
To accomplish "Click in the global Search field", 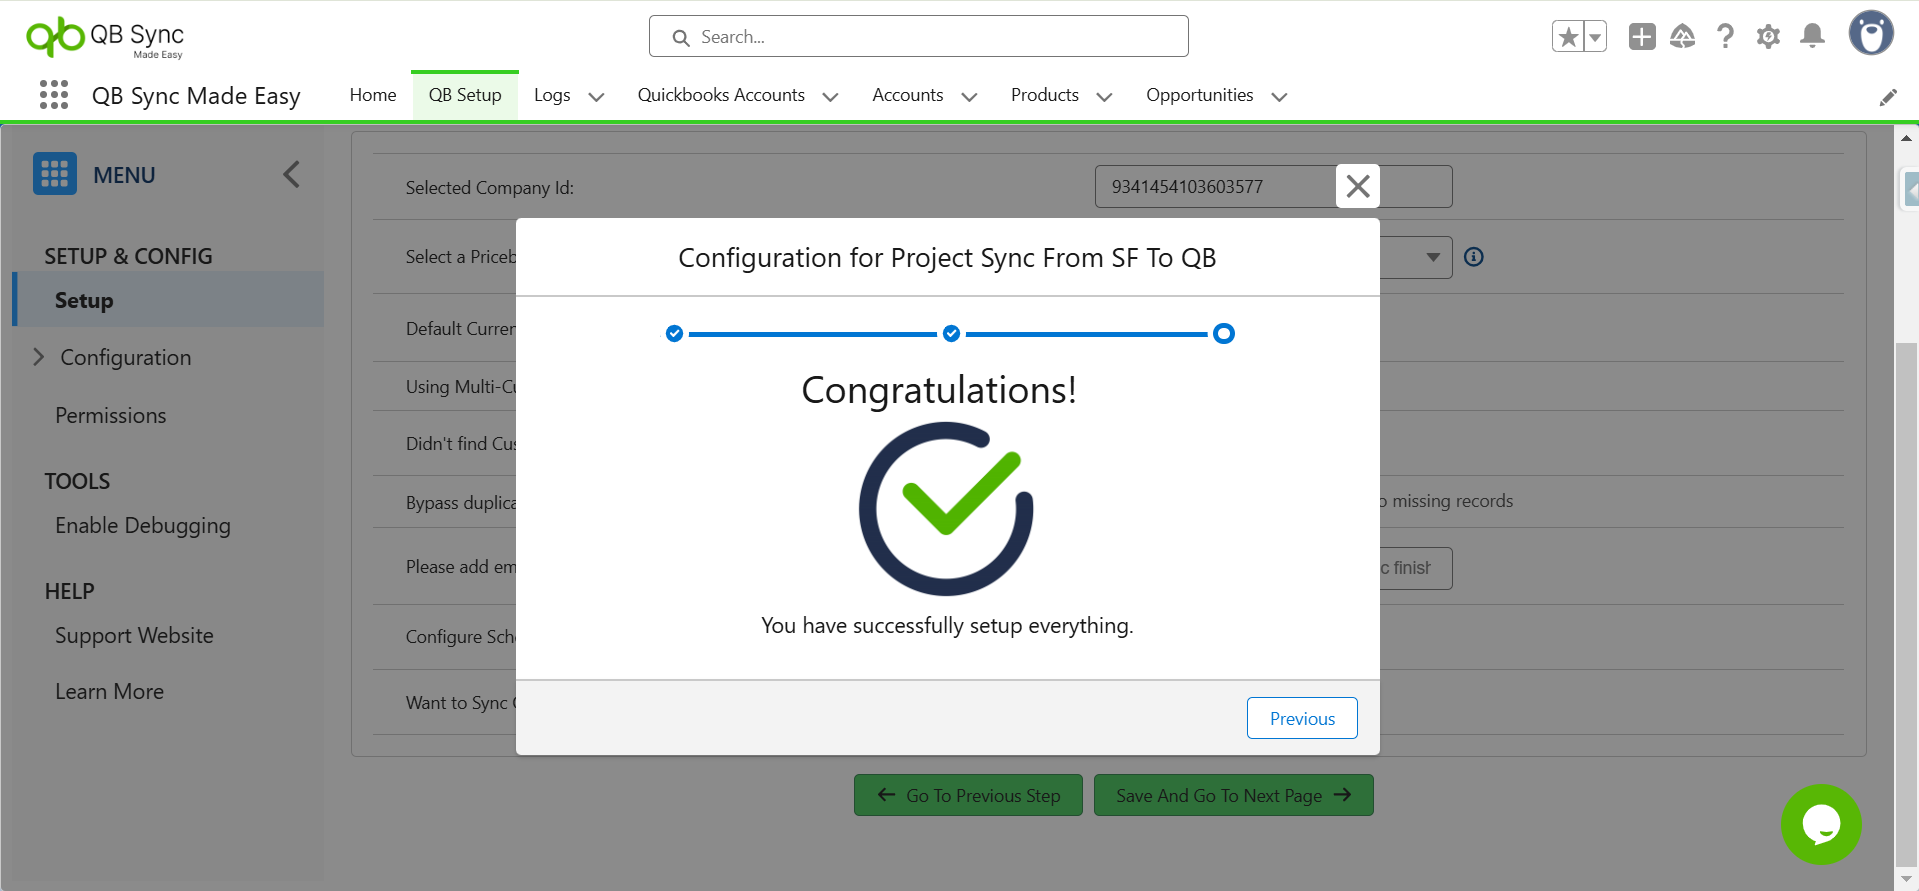I will coord(919,37).
